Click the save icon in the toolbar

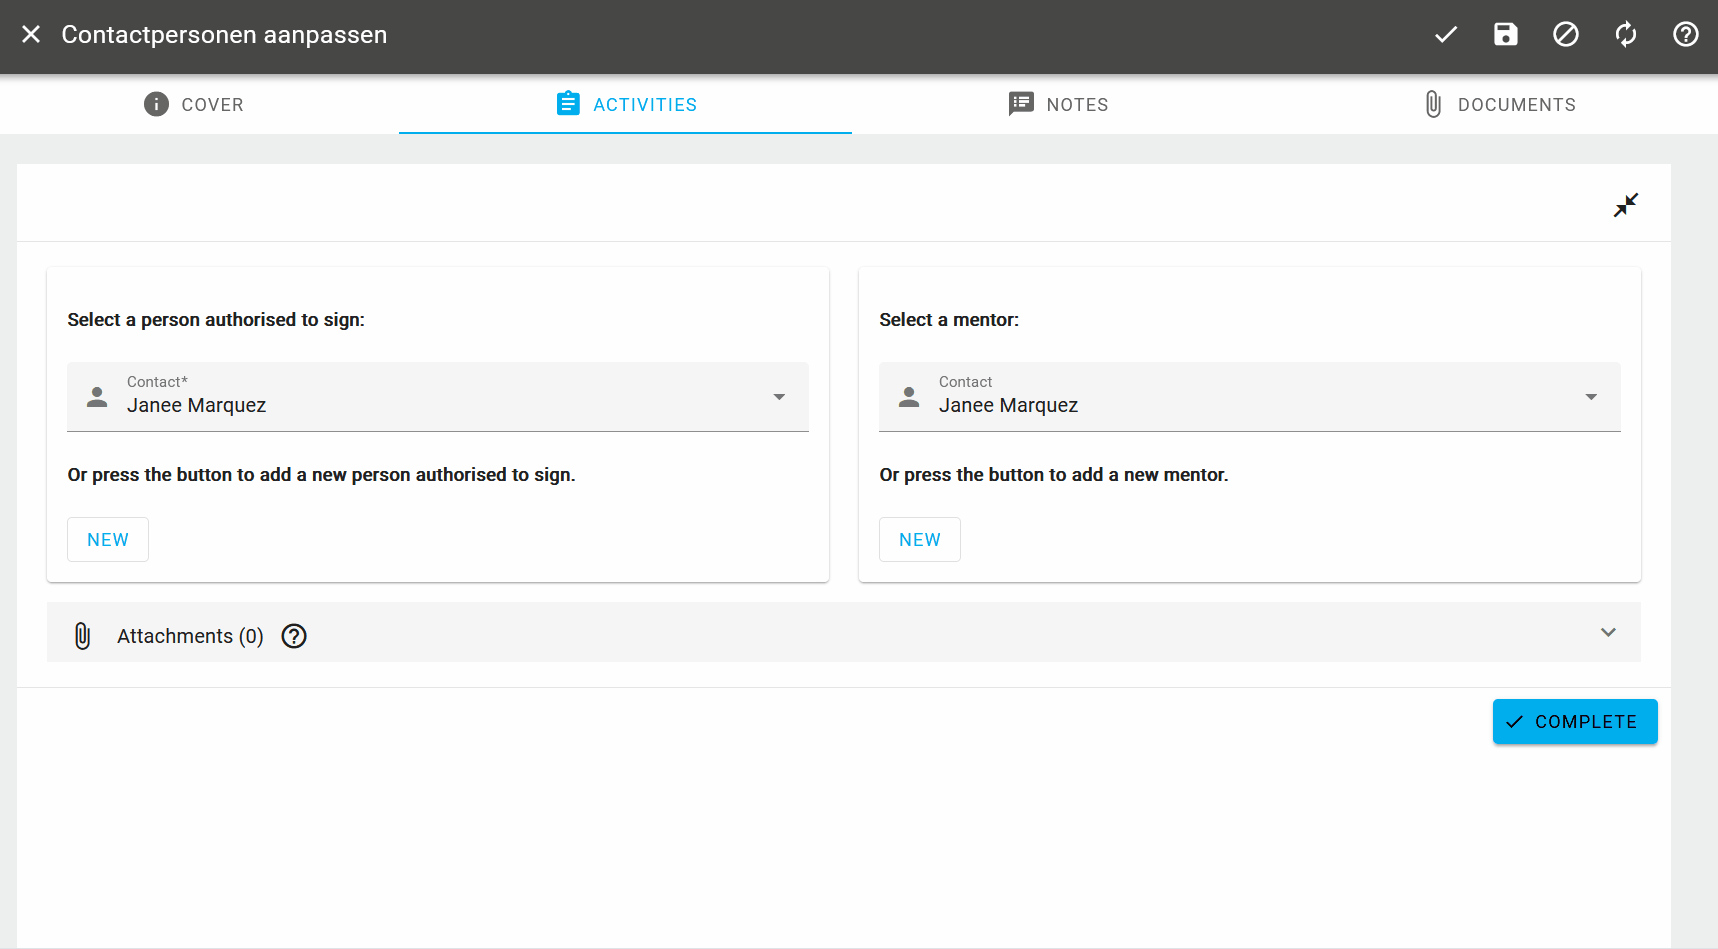(1505, 34)
